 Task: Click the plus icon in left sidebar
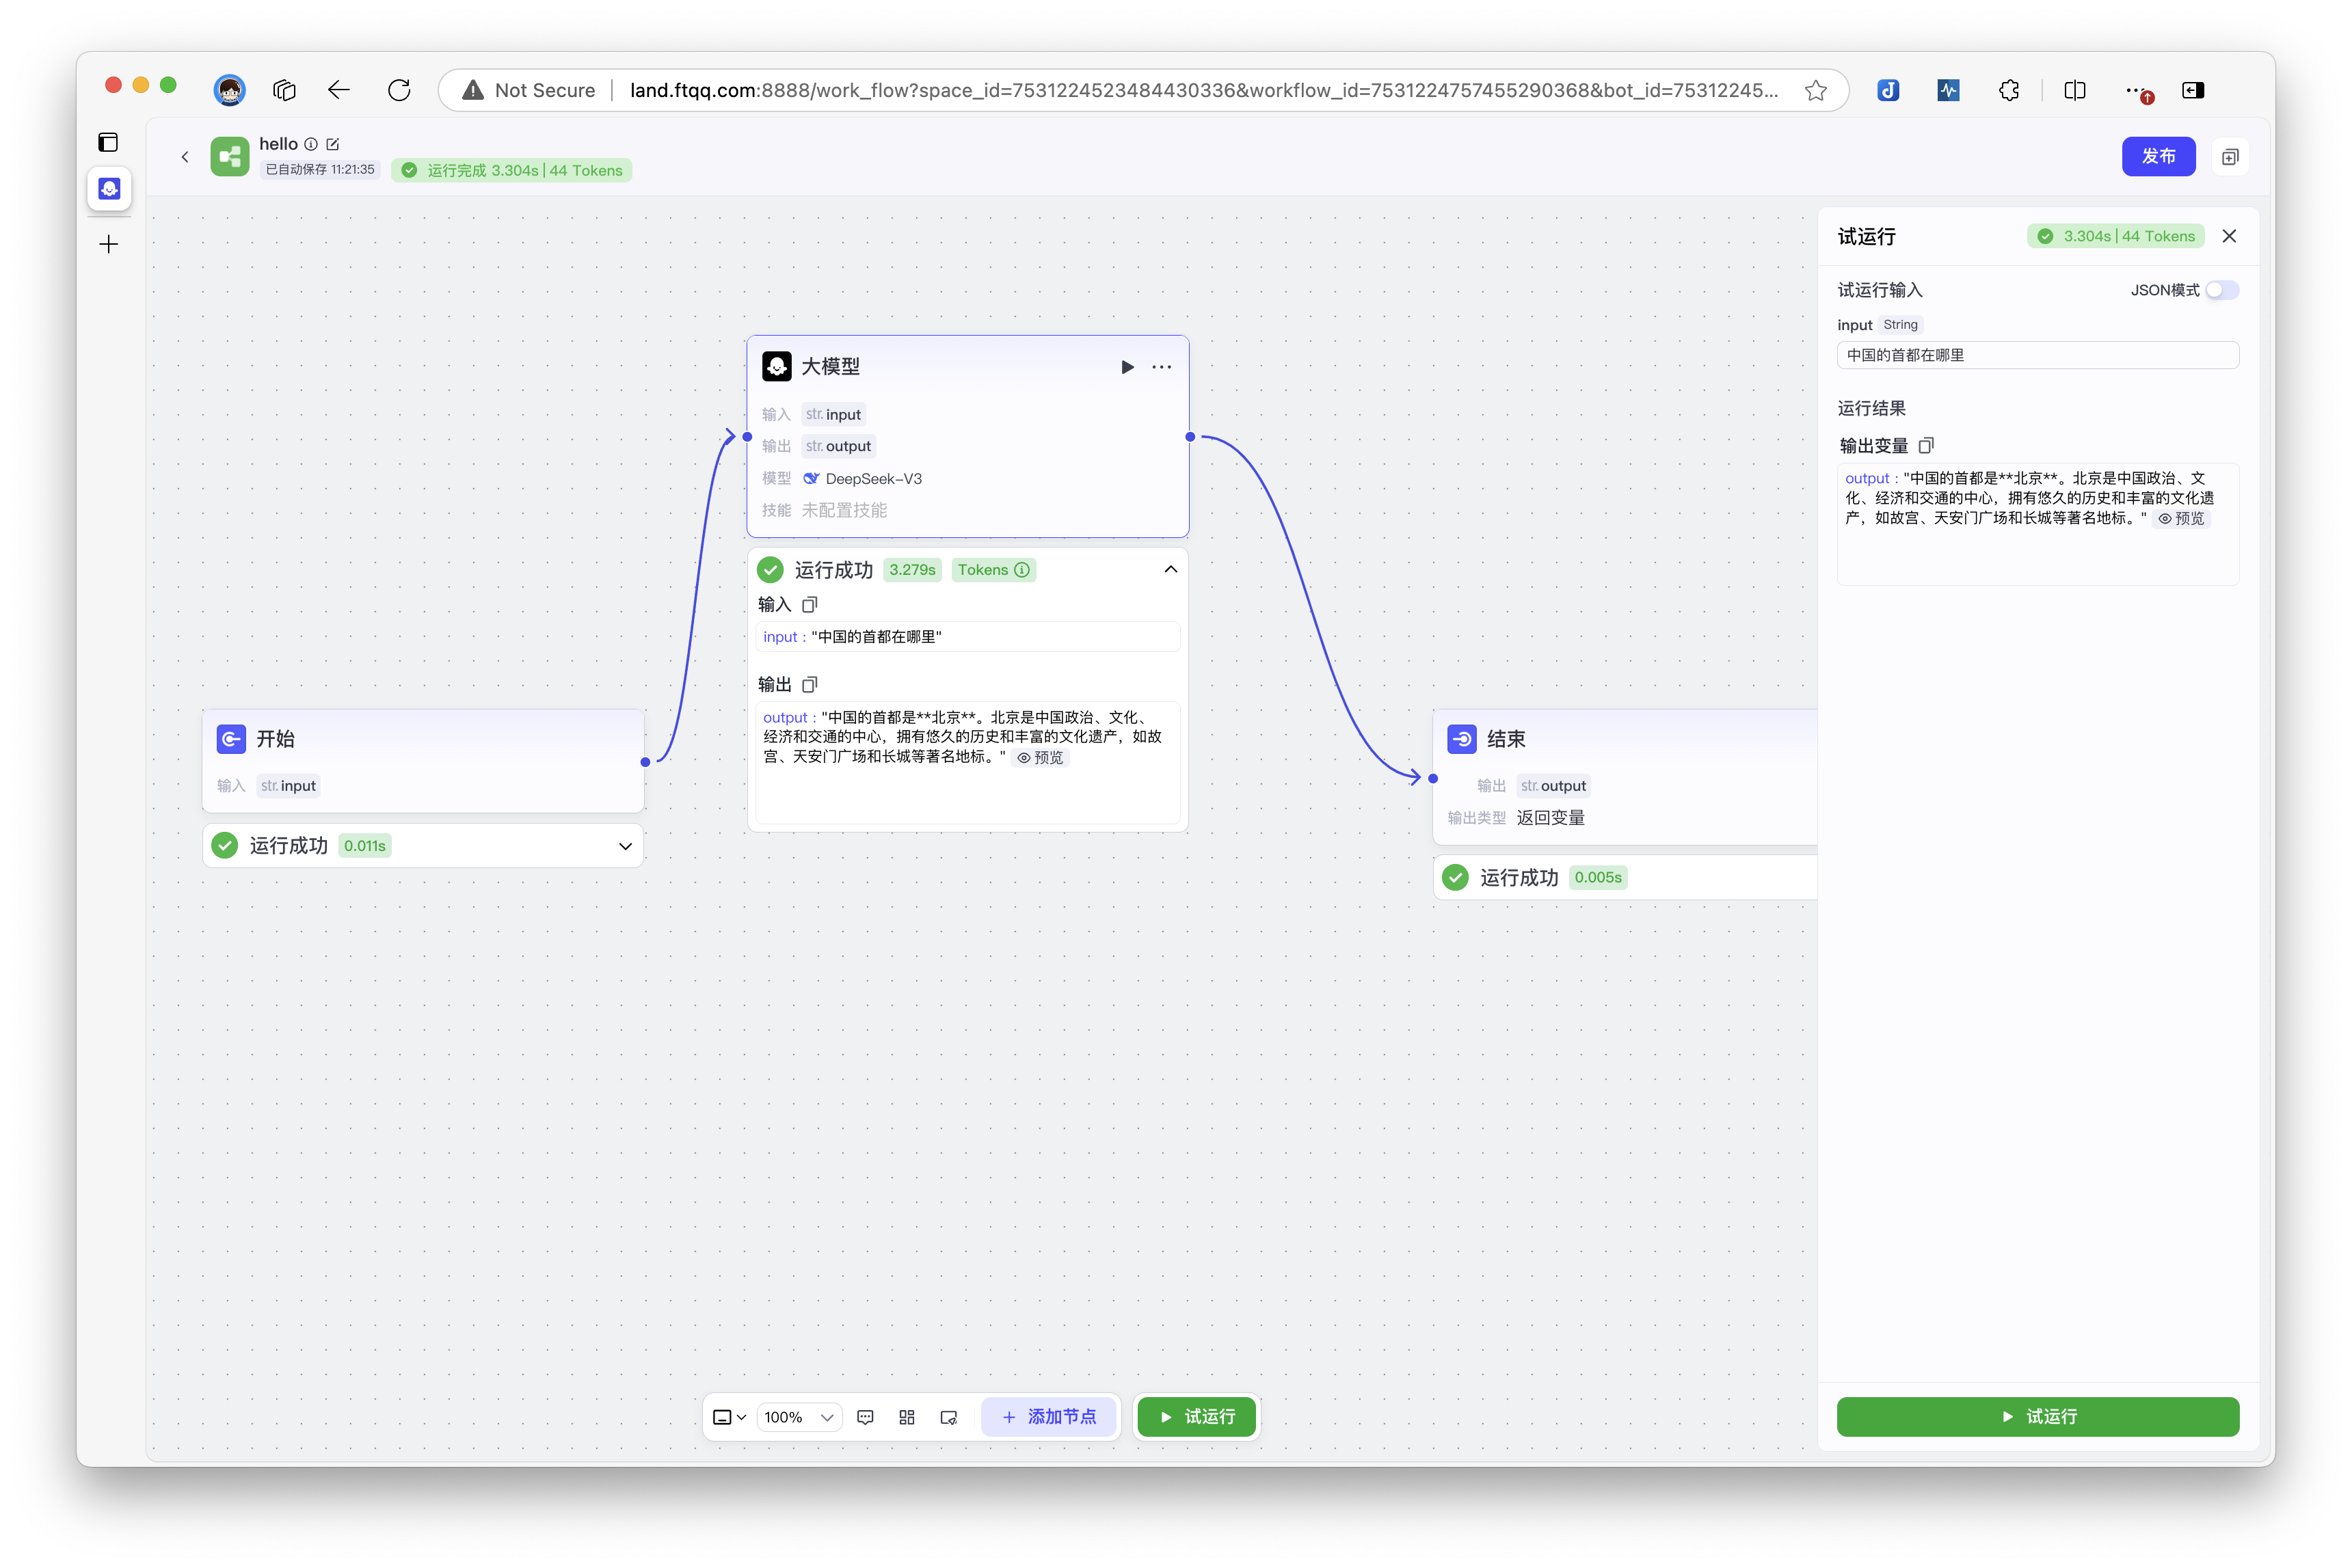109,244
